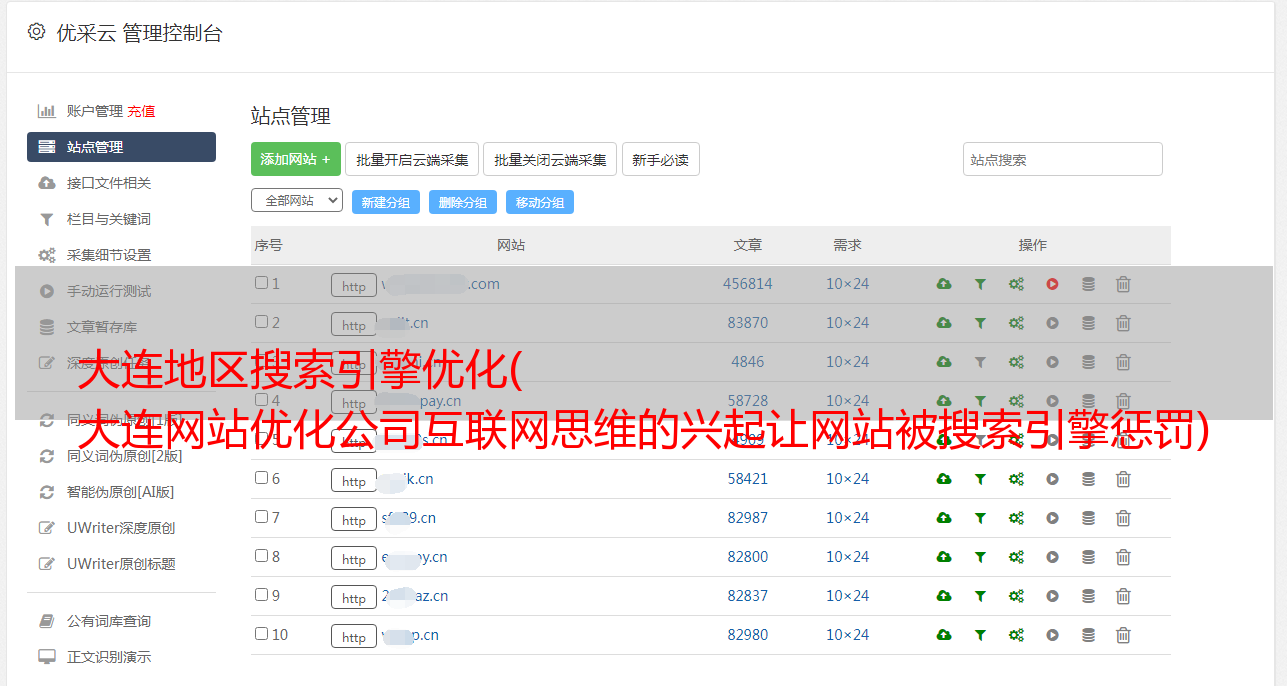Image resolution: width=1287 pixels, height=686 pixels.
Task: Open 接口文件相关 in the sidebar
Action: pos(108,183)
